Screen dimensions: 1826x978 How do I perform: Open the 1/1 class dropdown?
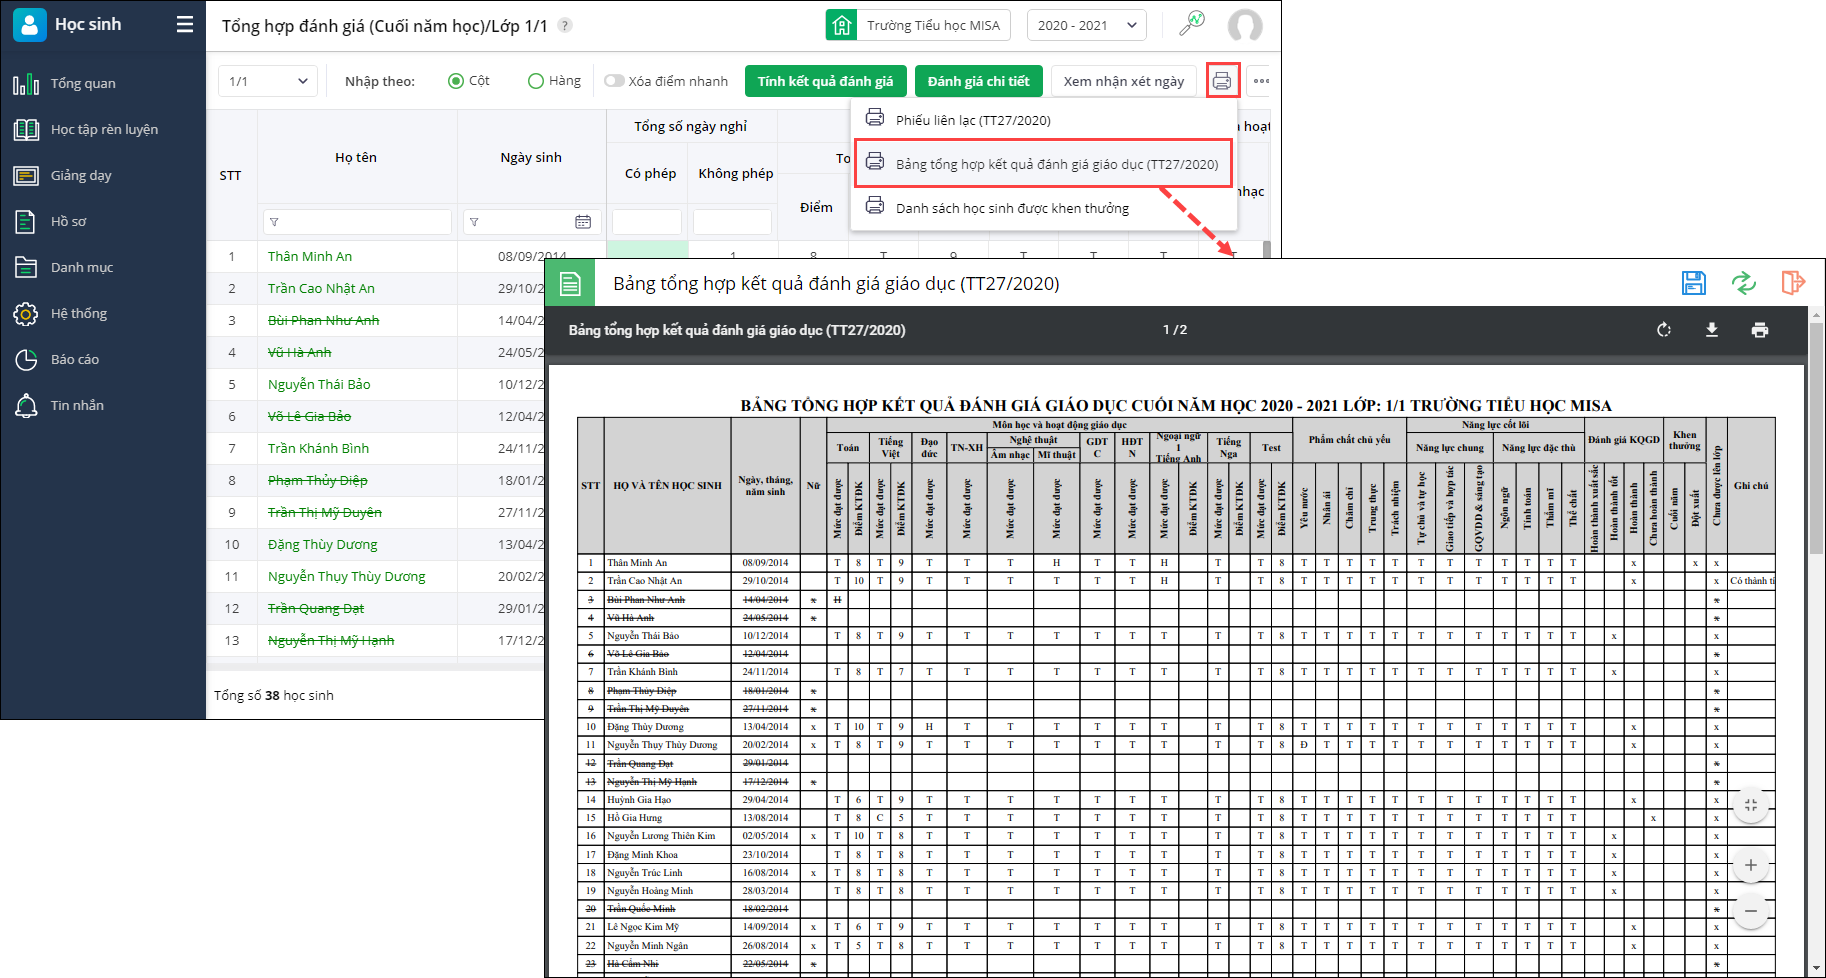pyautogui.click(x=267, y=81)
